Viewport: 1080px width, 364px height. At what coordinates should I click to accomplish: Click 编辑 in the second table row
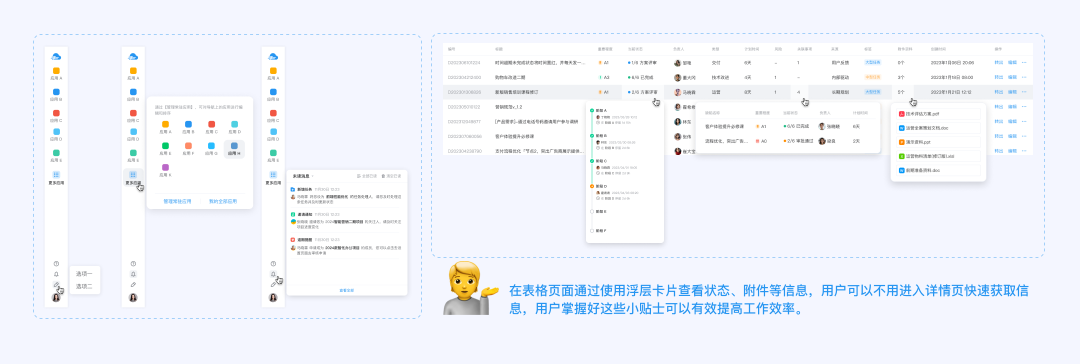coord(1012,77)
